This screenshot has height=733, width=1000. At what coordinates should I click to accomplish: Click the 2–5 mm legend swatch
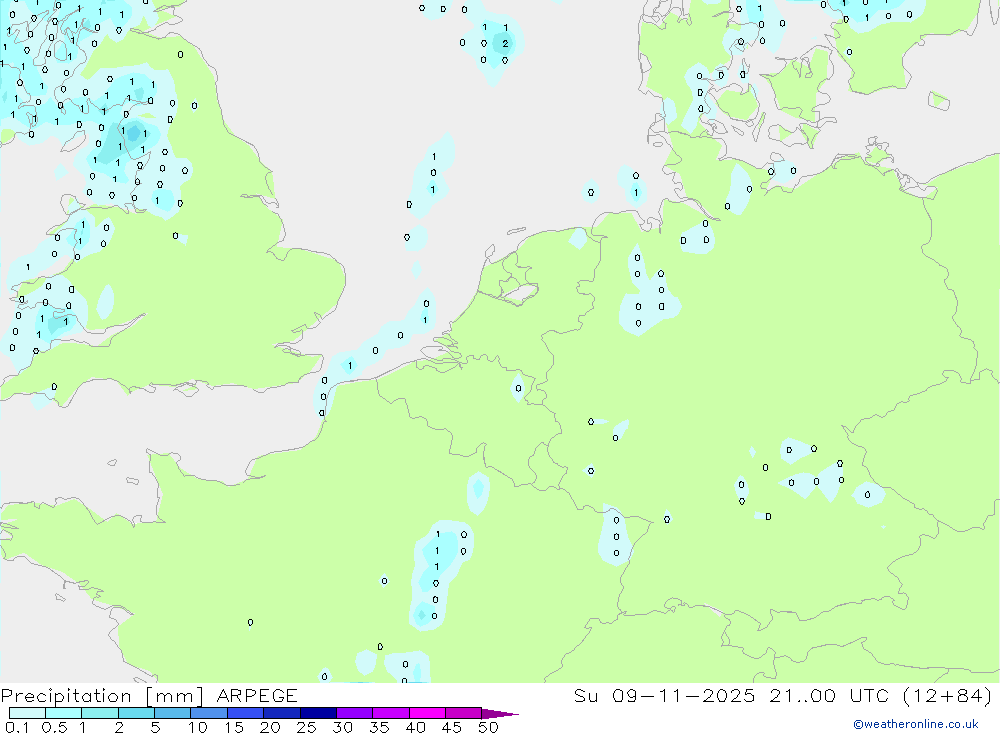pos(136,713)
